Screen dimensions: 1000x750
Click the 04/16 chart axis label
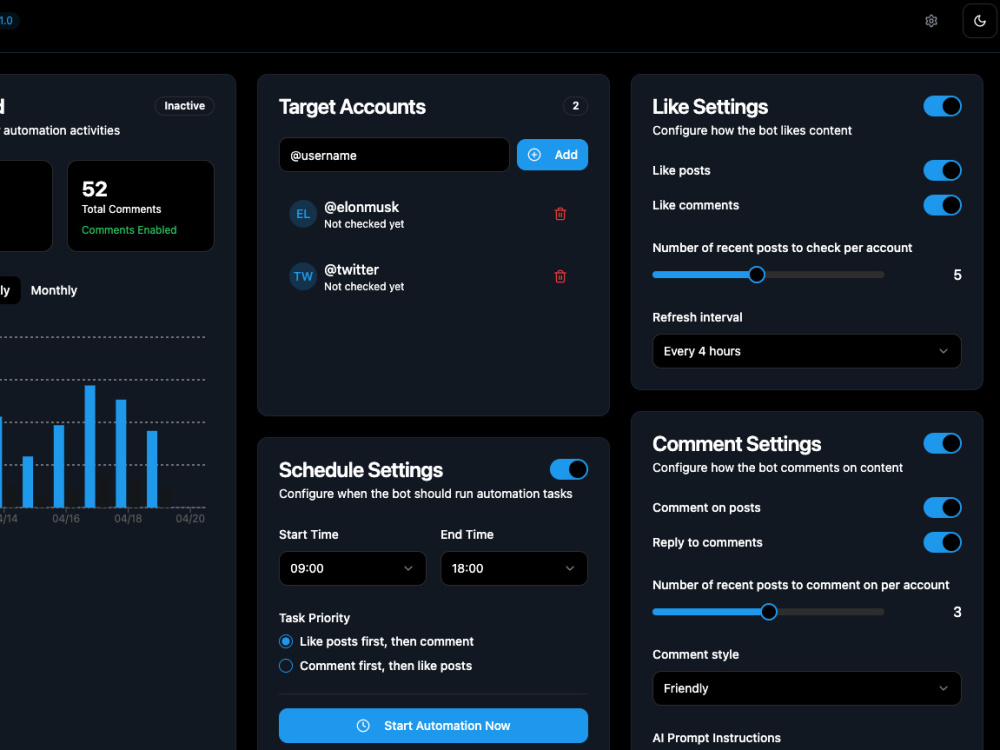point(66,519)
